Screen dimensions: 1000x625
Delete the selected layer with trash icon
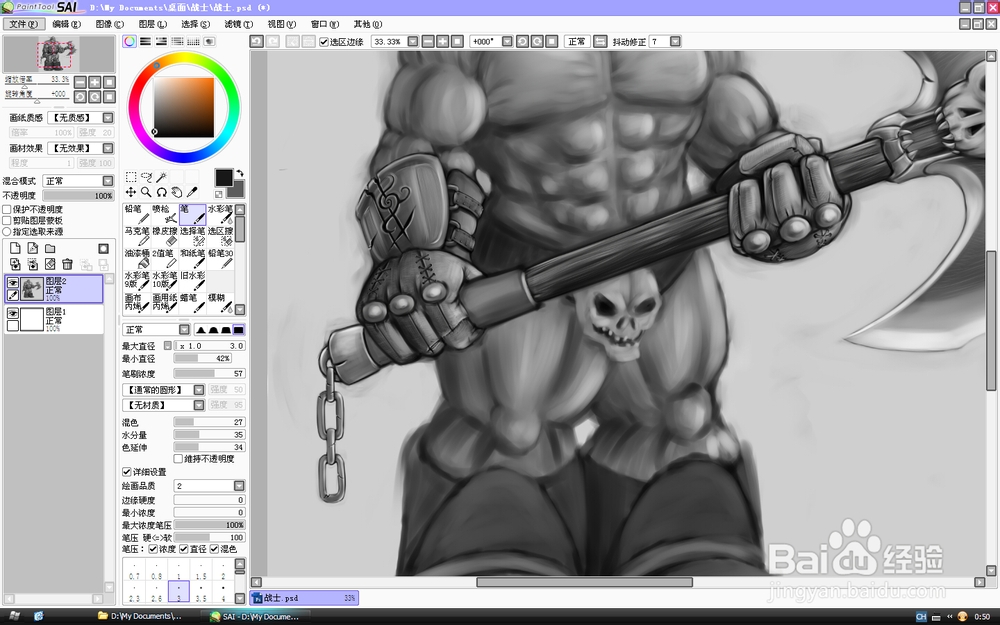(x=67, y=264)
